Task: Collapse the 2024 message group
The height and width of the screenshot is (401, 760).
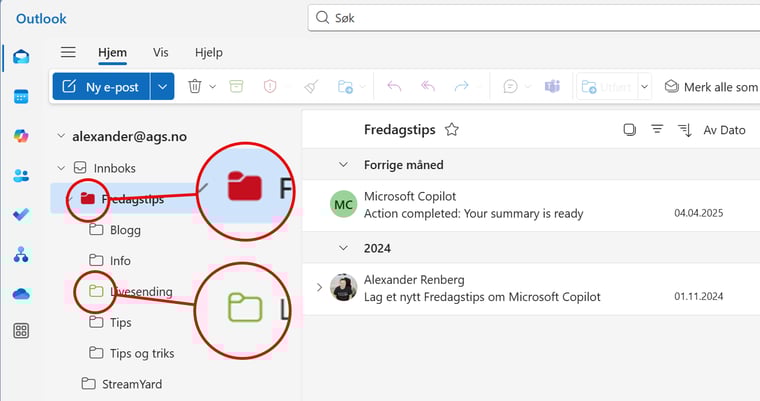Action: point(343,248)
